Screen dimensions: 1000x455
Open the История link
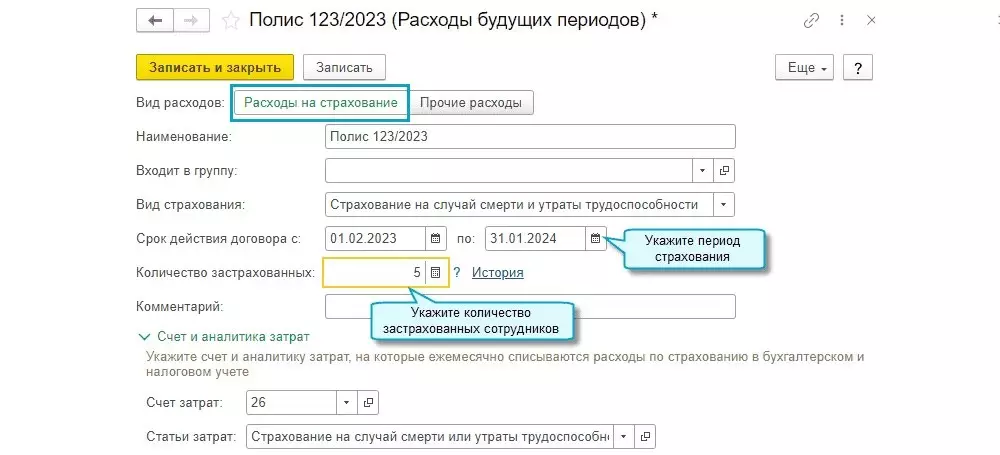coord(497,272)
